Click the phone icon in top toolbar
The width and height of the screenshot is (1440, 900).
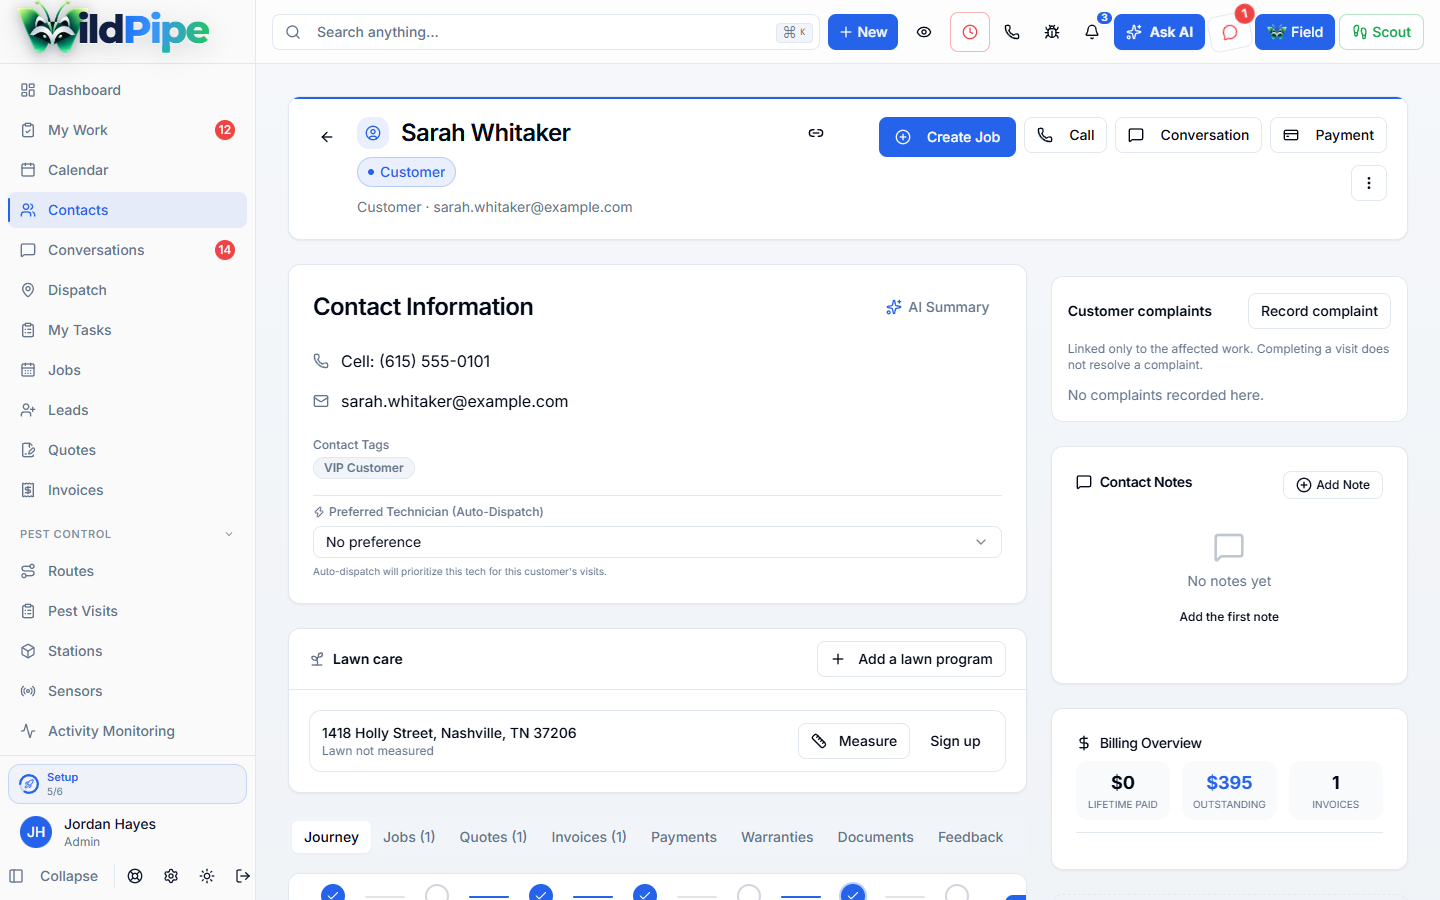[1012, 32]
